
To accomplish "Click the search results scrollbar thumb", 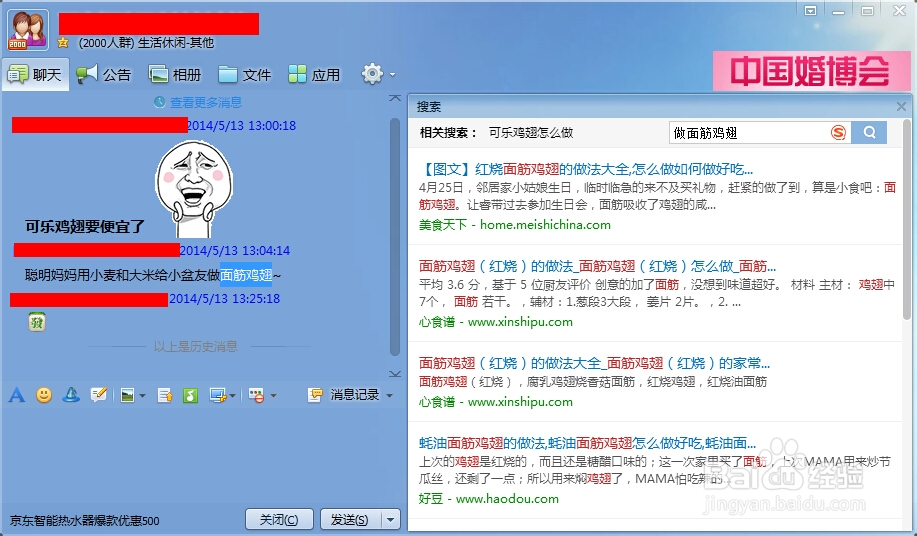I will [907, 219].
